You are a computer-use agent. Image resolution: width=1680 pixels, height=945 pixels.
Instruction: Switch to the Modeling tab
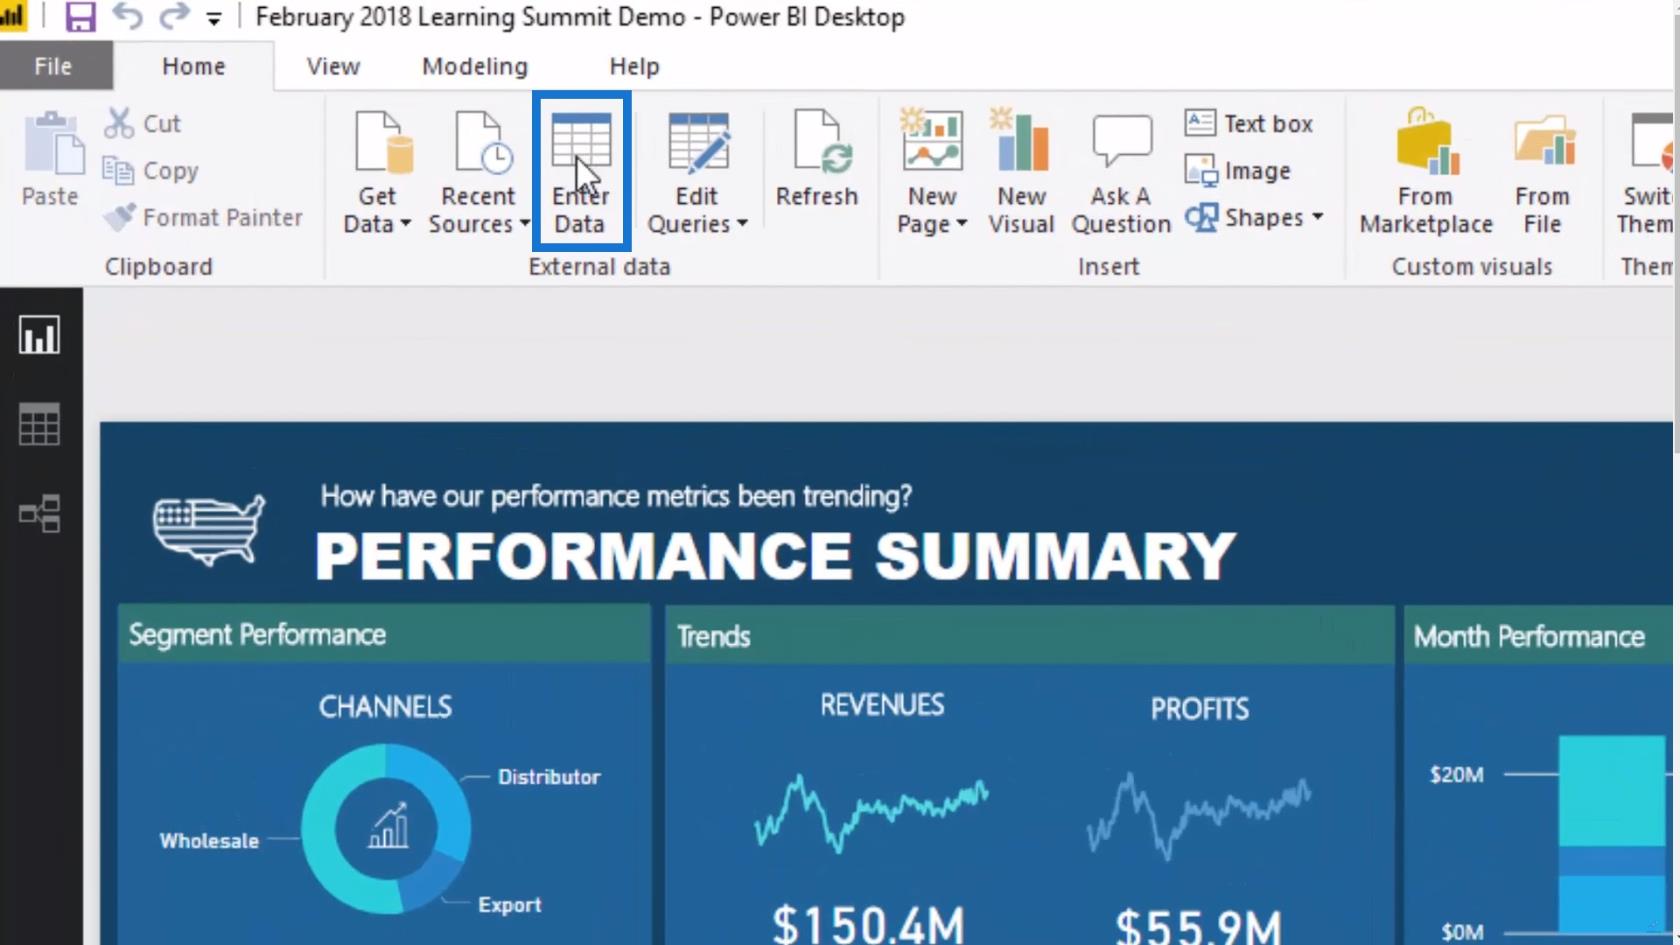point(475,66)
